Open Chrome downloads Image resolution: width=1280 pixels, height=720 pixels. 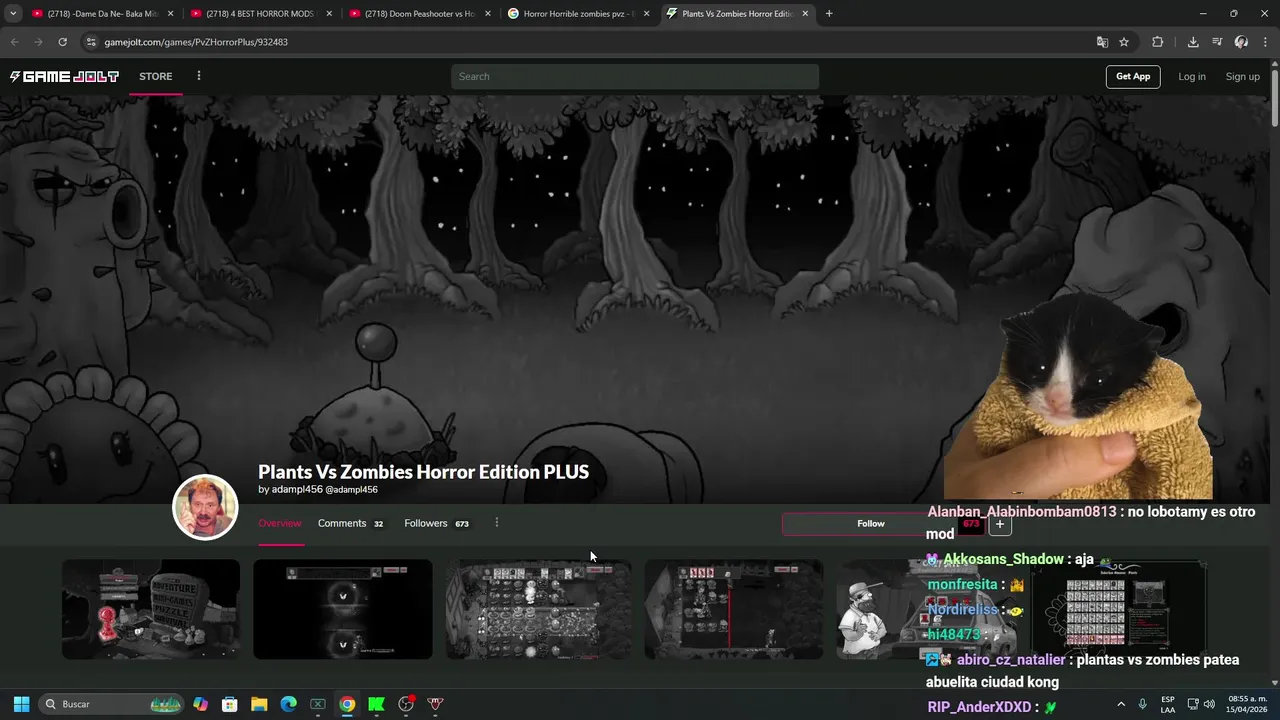pyautogui.click(x=1193, y=42)
